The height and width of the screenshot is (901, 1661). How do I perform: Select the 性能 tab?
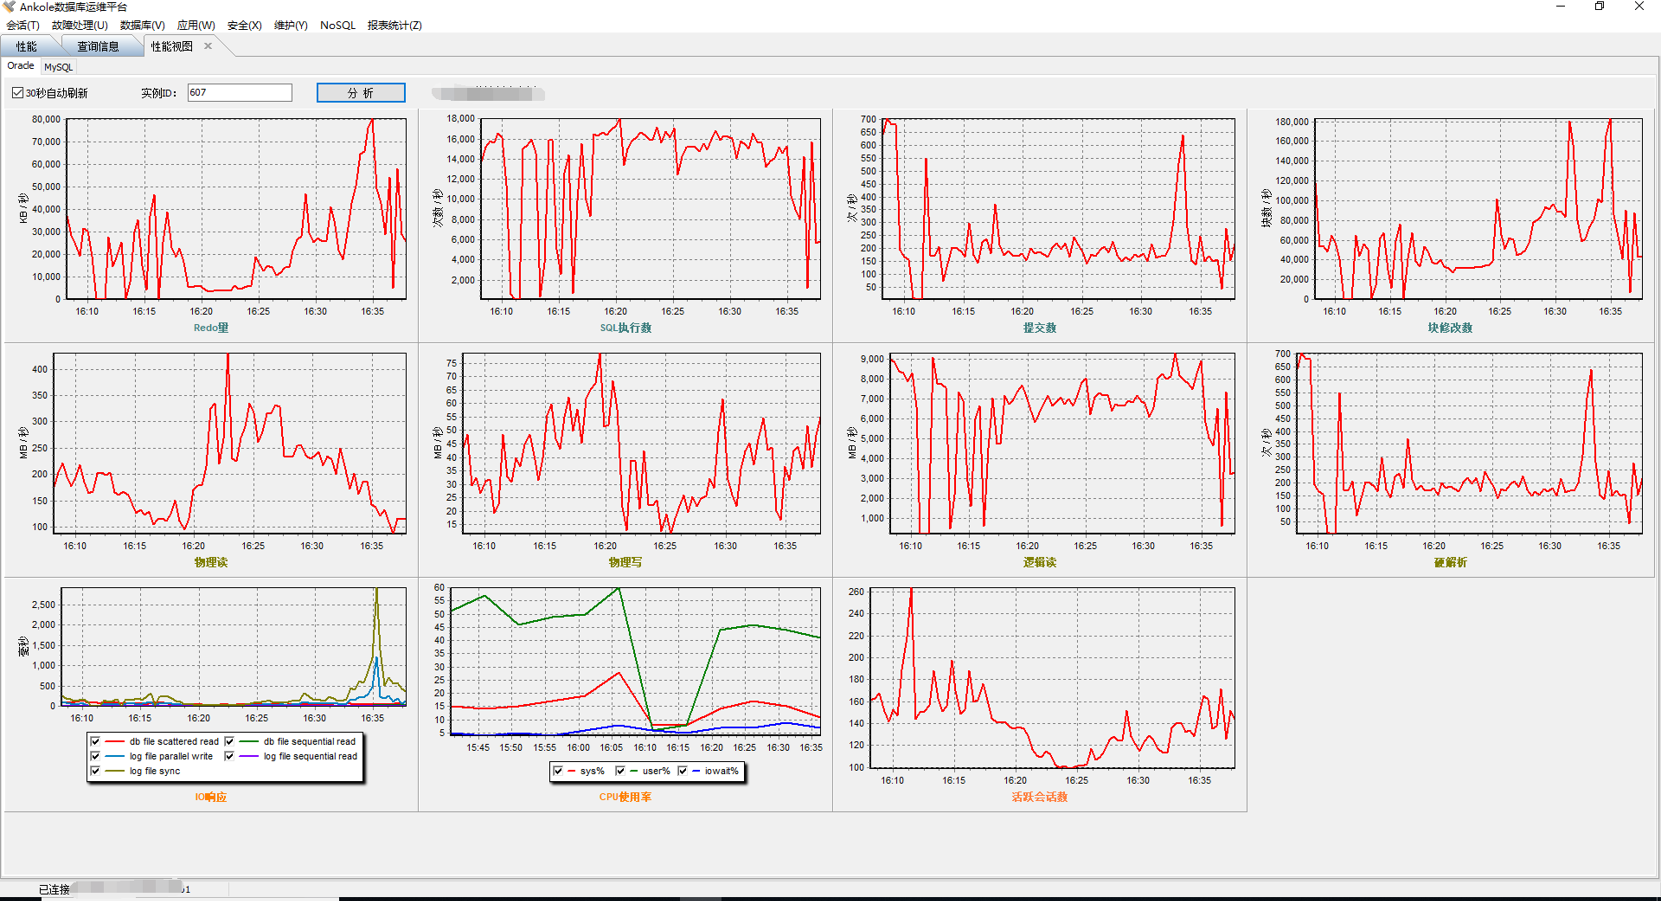pos(27,46)
